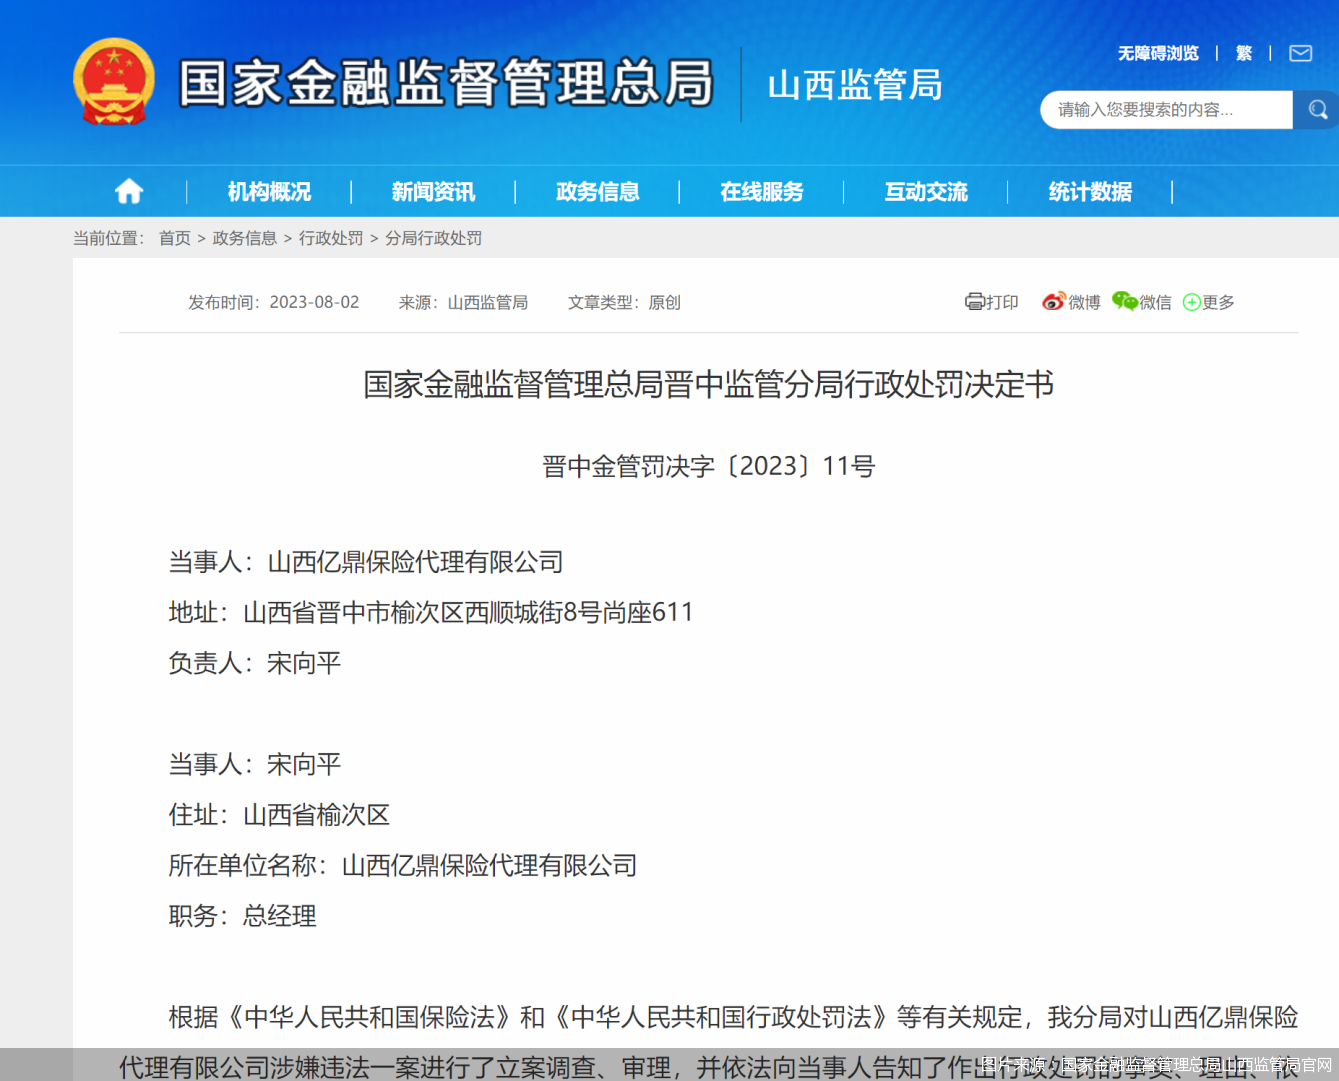
Task: Open 行政处罚 breadcrumb link
Action: (x=330, y=238)
